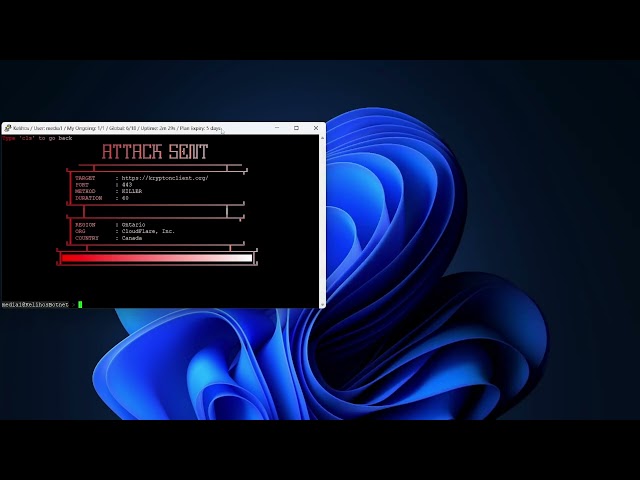Click the COUNTRY value Canada
This screenshot has width=640, height=480.
tap(132, 238)
